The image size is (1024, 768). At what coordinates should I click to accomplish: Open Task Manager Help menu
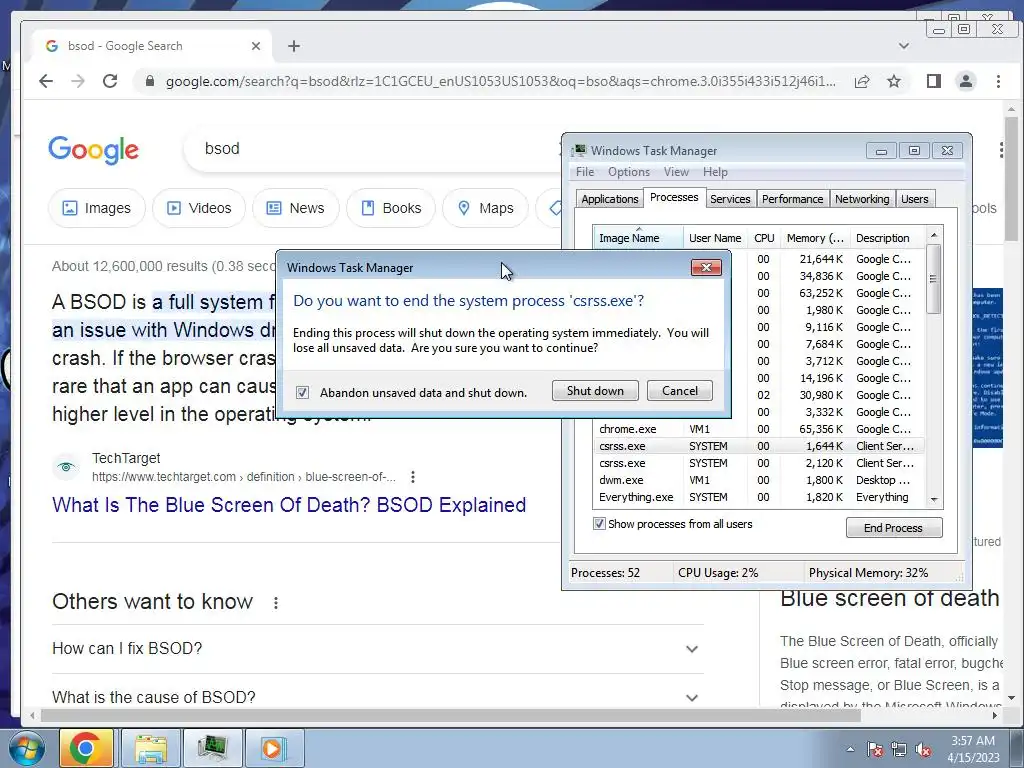715,172
